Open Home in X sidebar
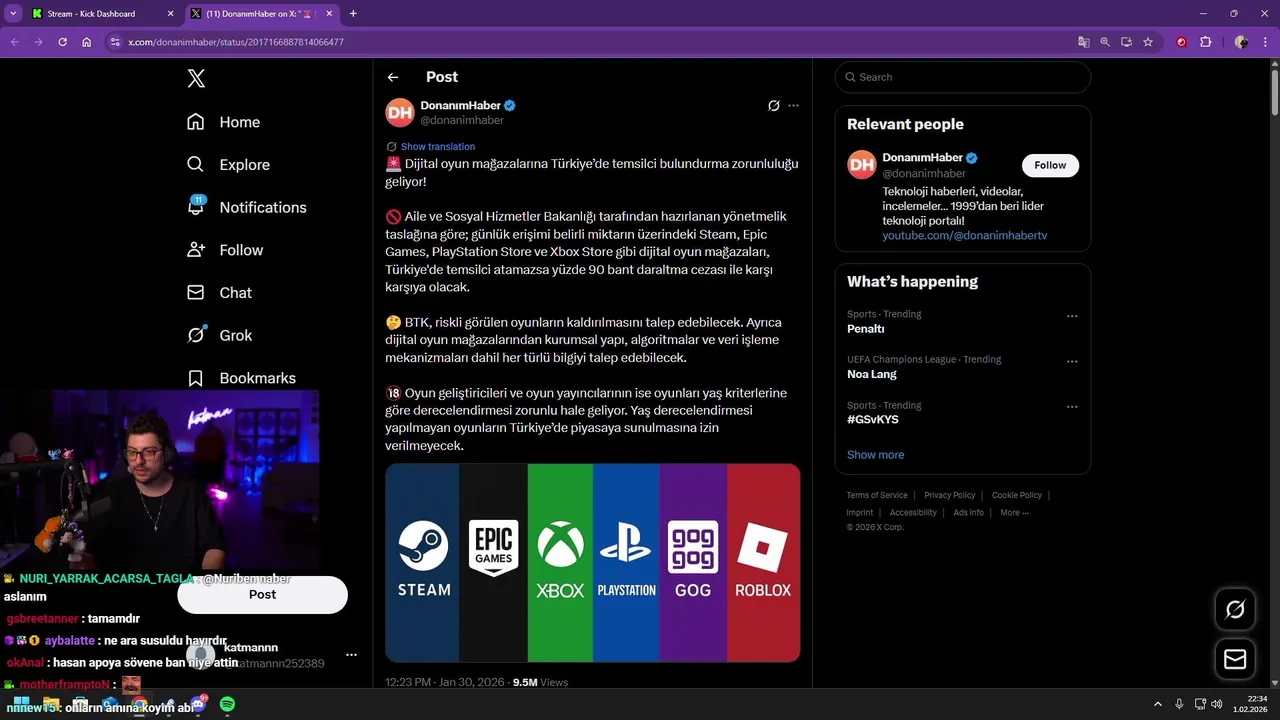Viewport: 1280px width, 720px height. click(223, 122)
